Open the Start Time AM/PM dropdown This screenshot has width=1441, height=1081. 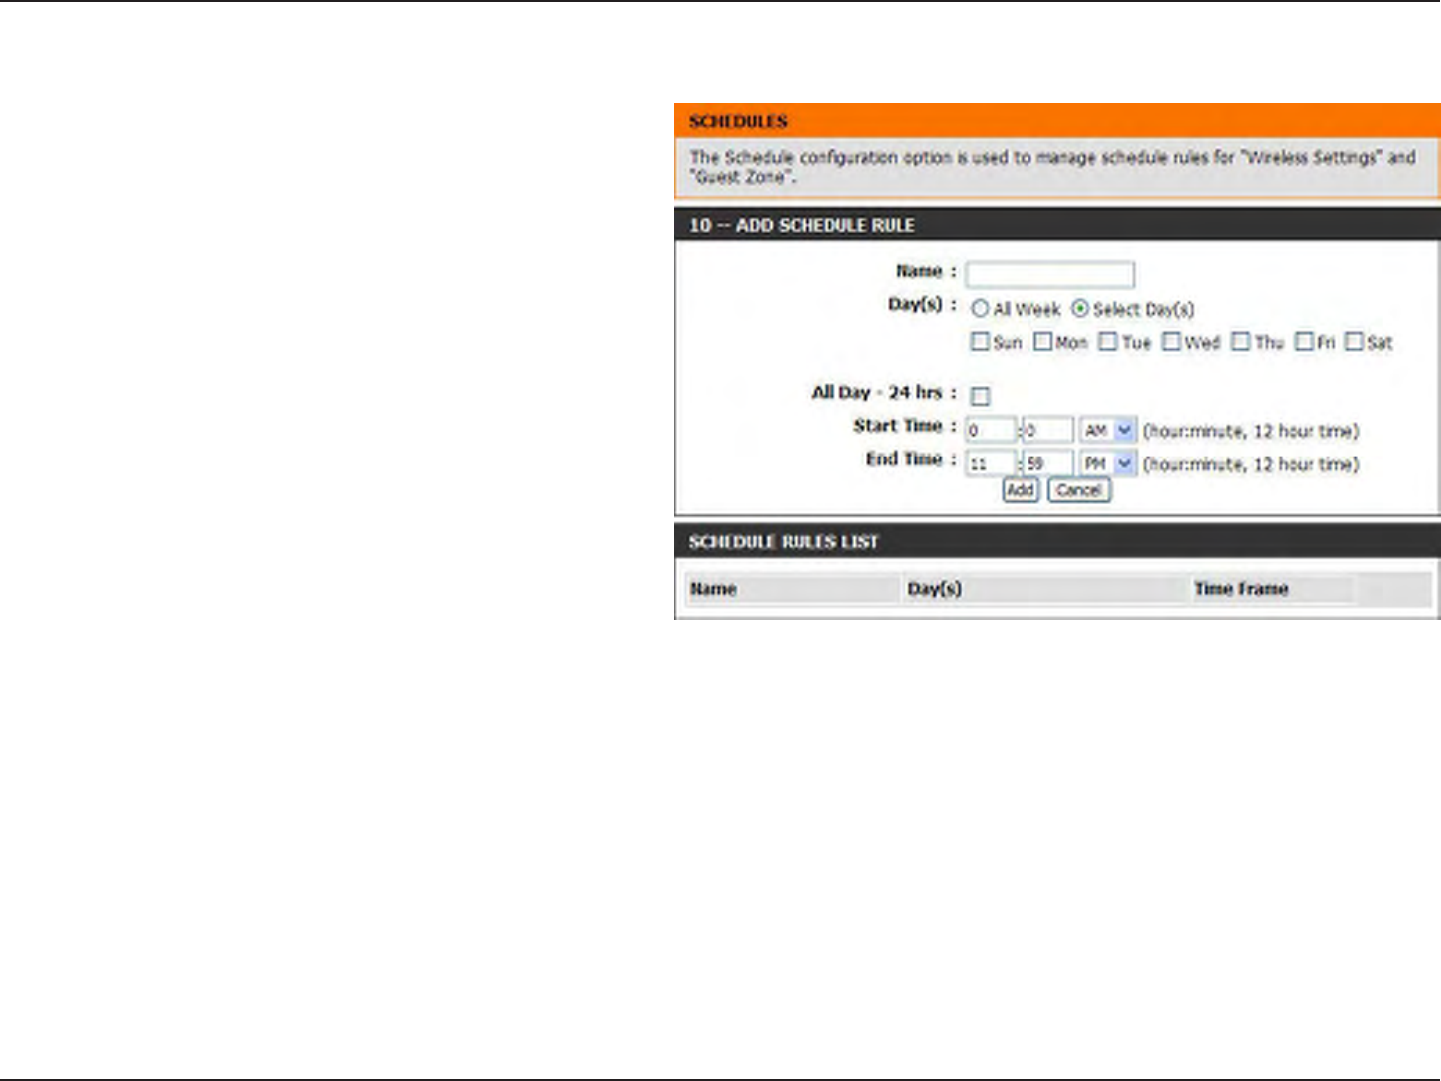(x=1108, y=431)
